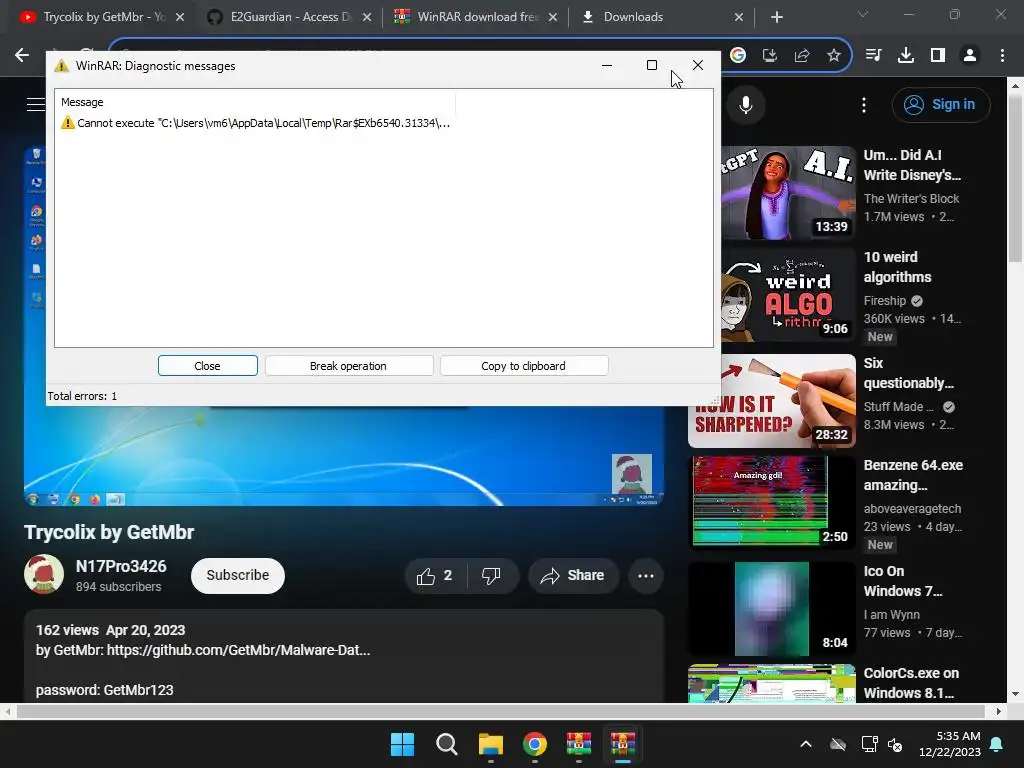Open the taskbar clock and date
The width and height of the screenshot is (1024, 768).
(x=950, y=744)
